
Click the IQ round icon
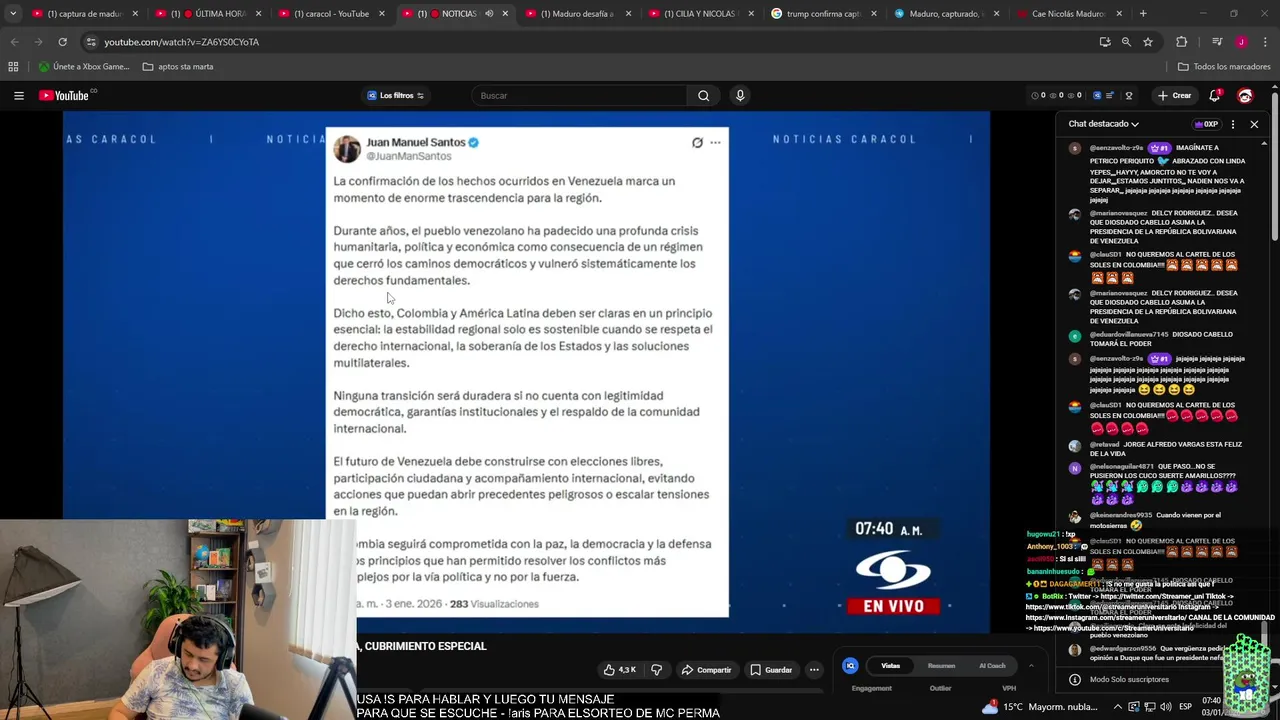[x=850, y=666]
